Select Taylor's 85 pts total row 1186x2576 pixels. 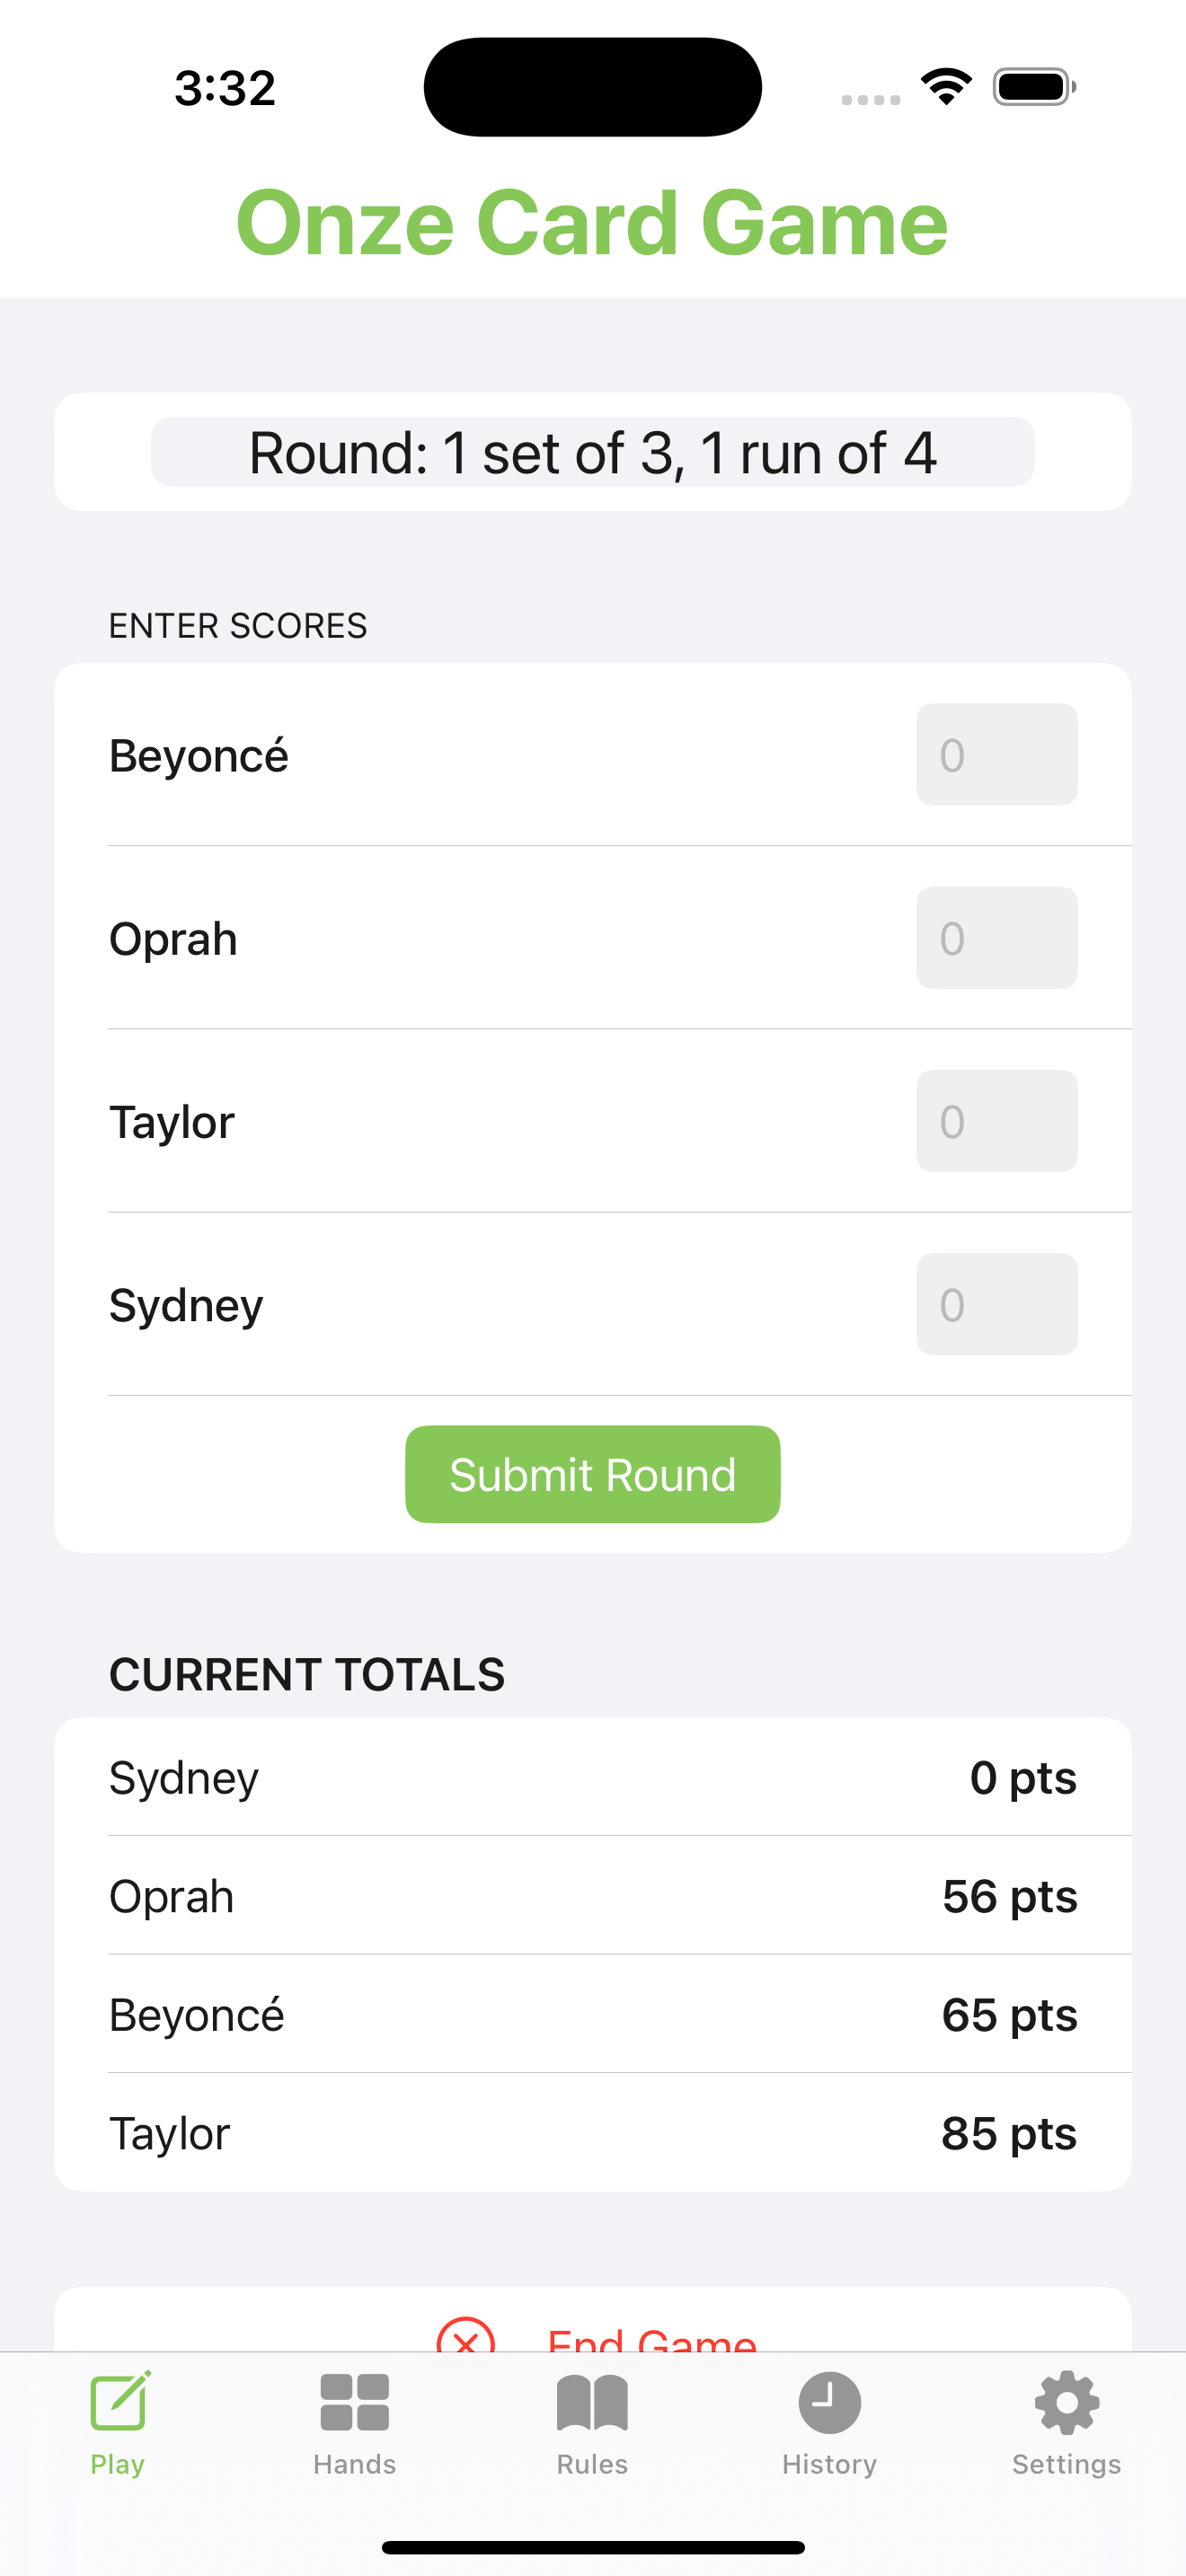[x=592, y=2132]
